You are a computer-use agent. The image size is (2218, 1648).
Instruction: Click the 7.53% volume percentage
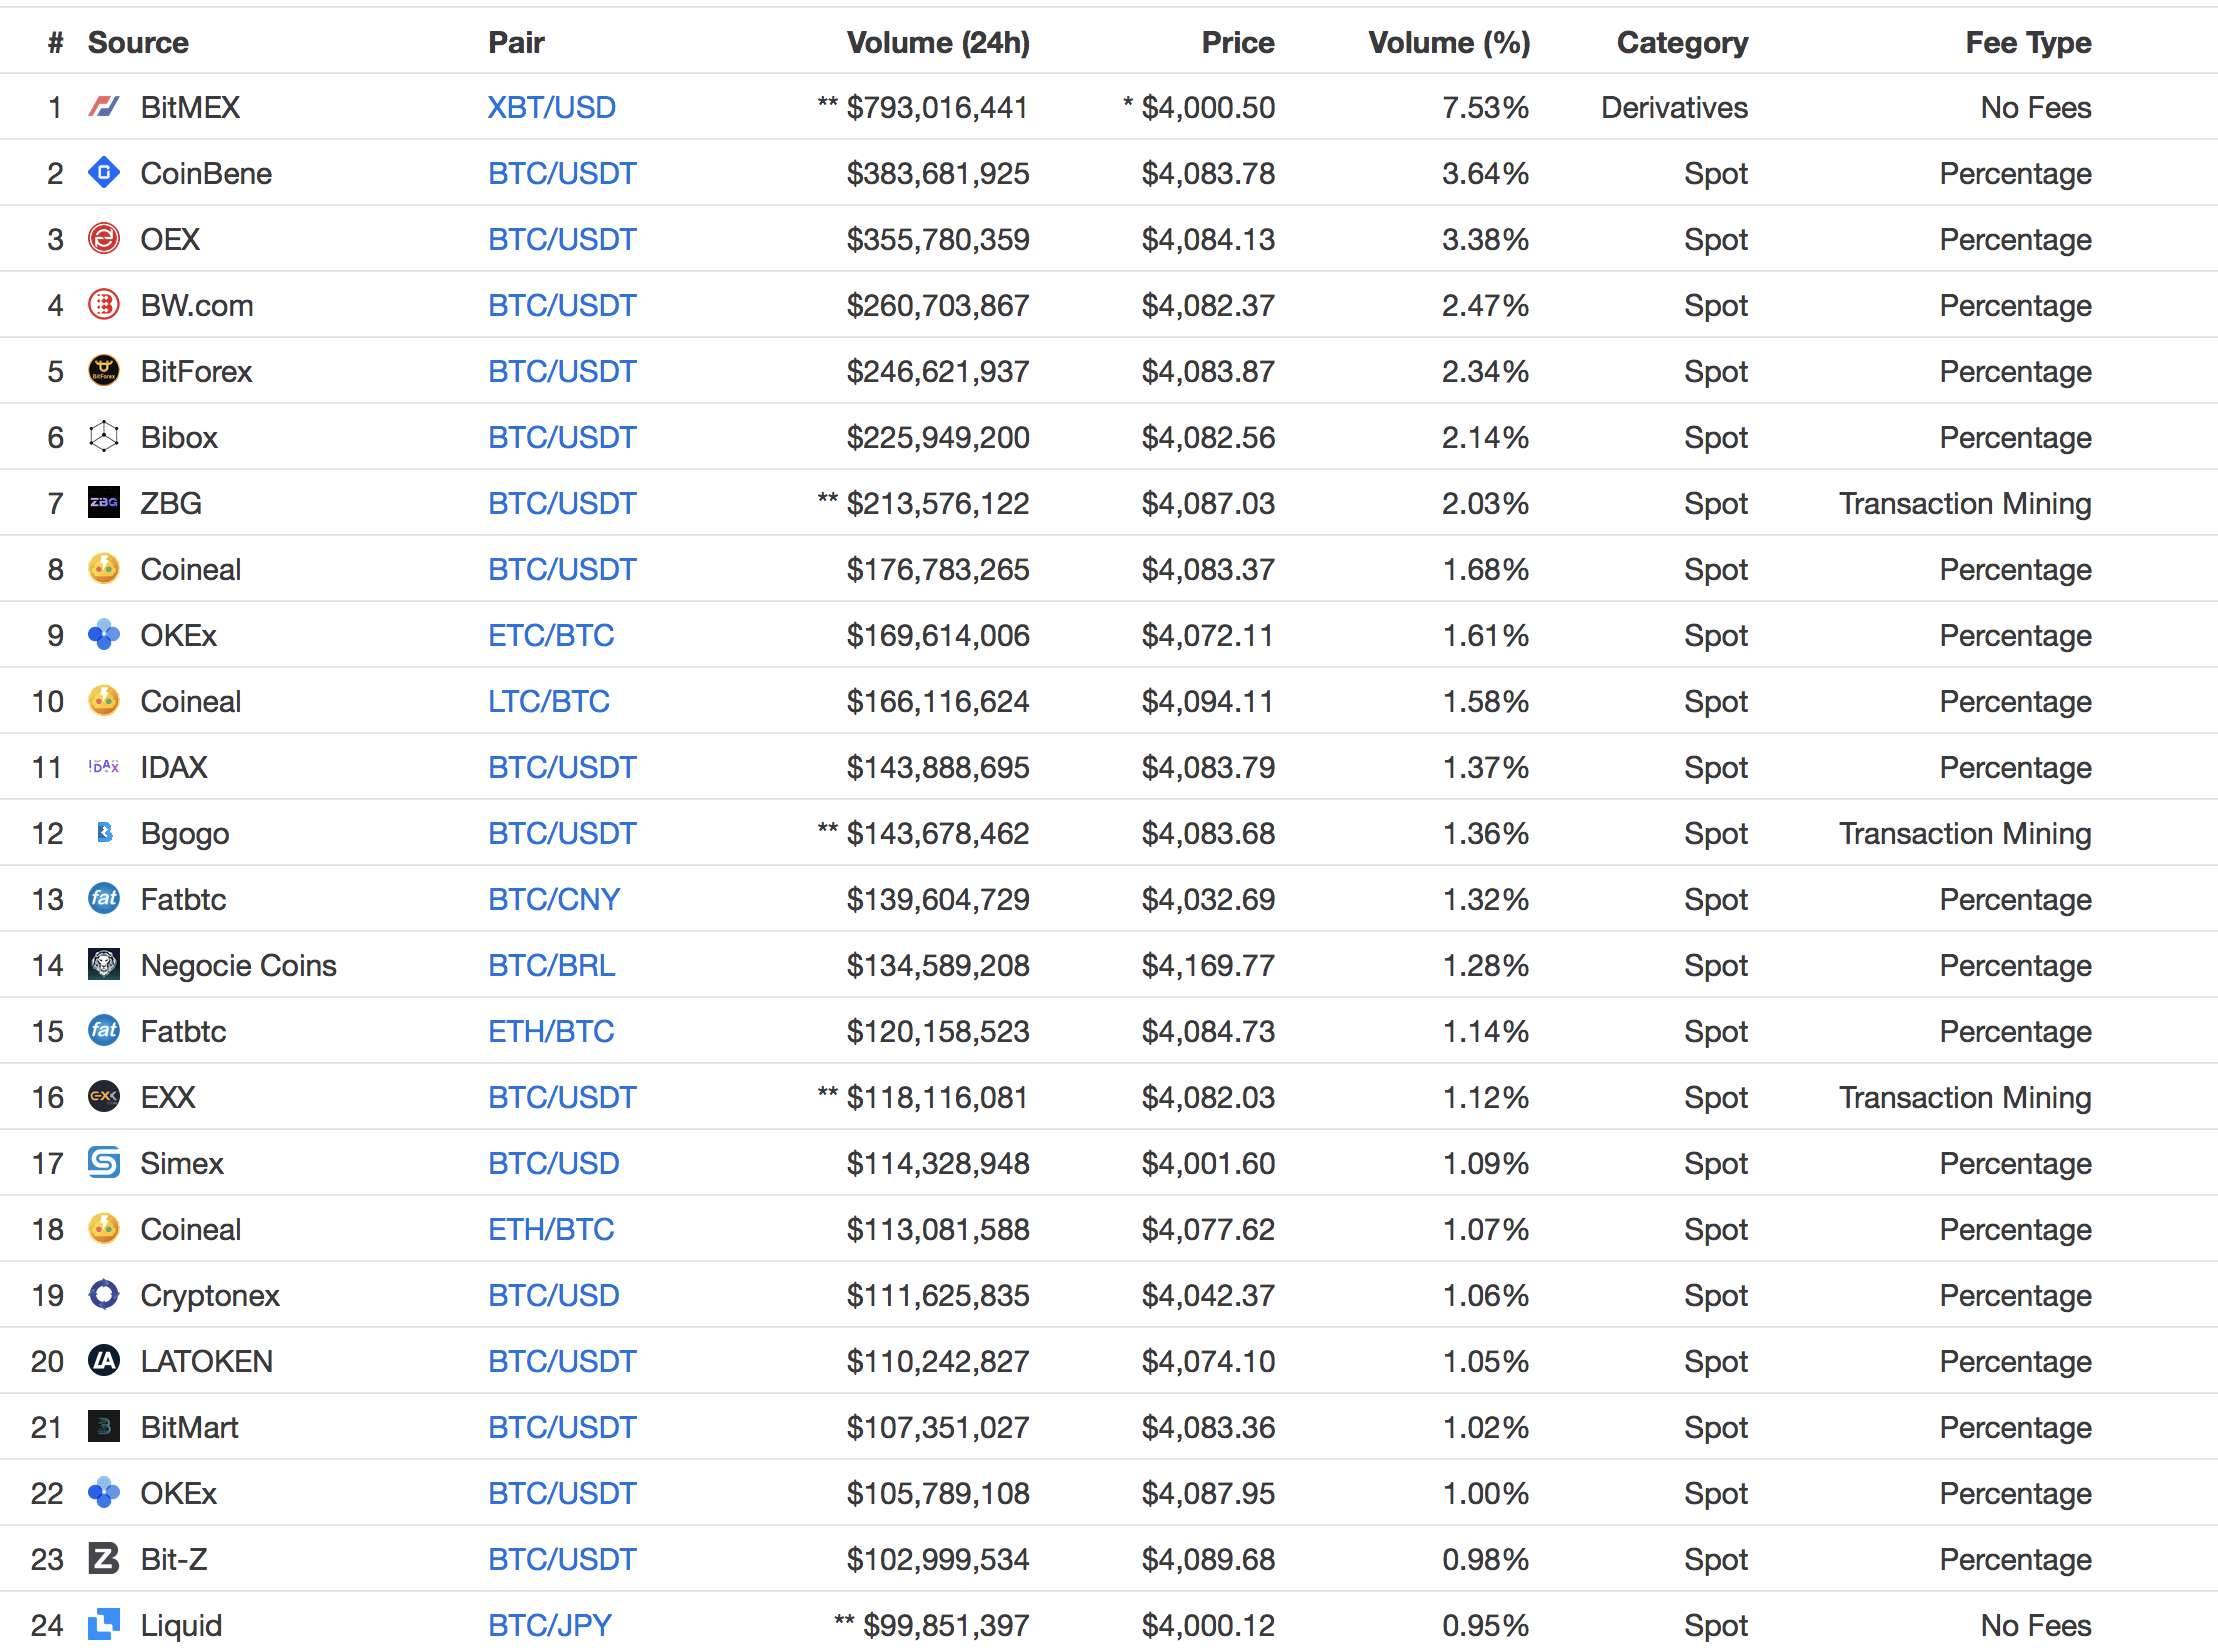pos(1485,107)
